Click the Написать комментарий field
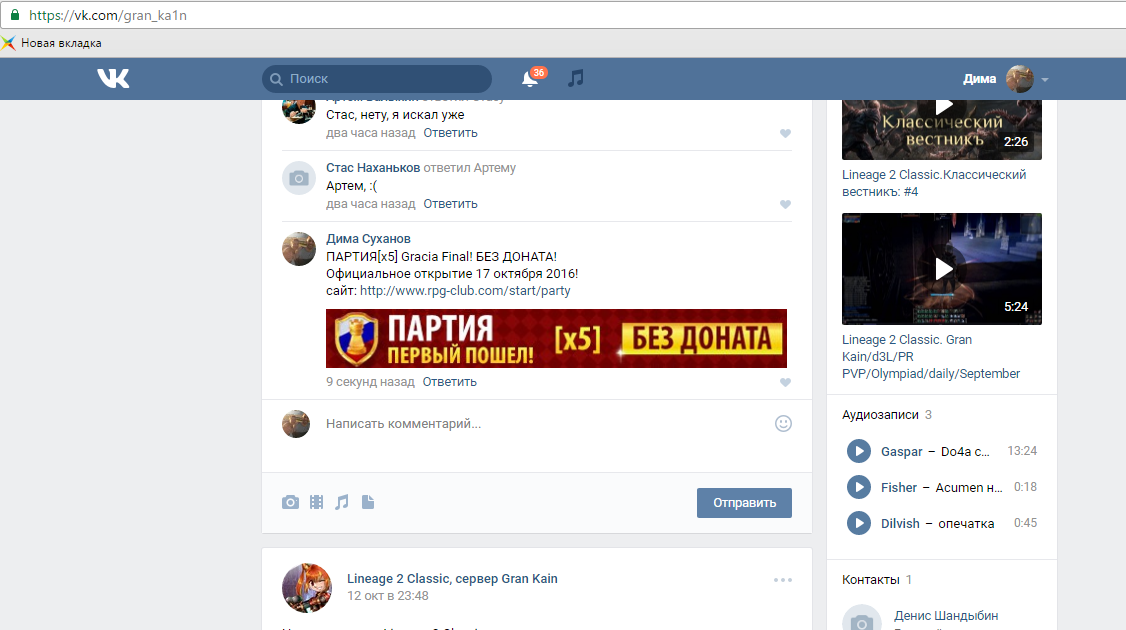This screenshot has width=1126, height=630. (542, 424)
